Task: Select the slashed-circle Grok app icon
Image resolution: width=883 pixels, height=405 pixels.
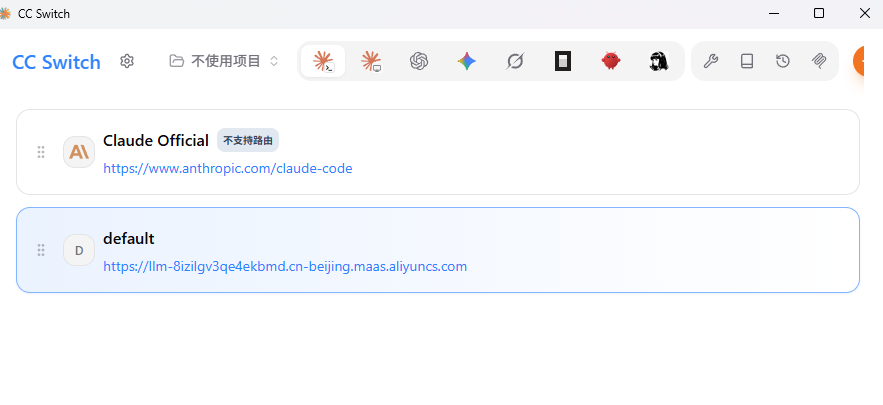Action: coord(515,61)
